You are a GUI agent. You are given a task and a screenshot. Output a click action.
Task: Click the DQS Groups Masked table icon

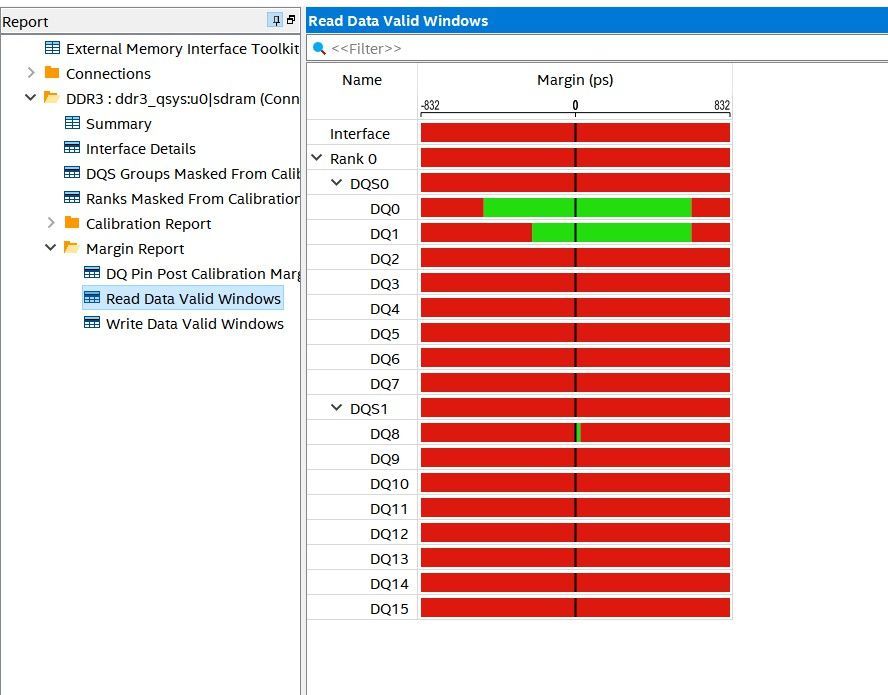click(72, 172)
